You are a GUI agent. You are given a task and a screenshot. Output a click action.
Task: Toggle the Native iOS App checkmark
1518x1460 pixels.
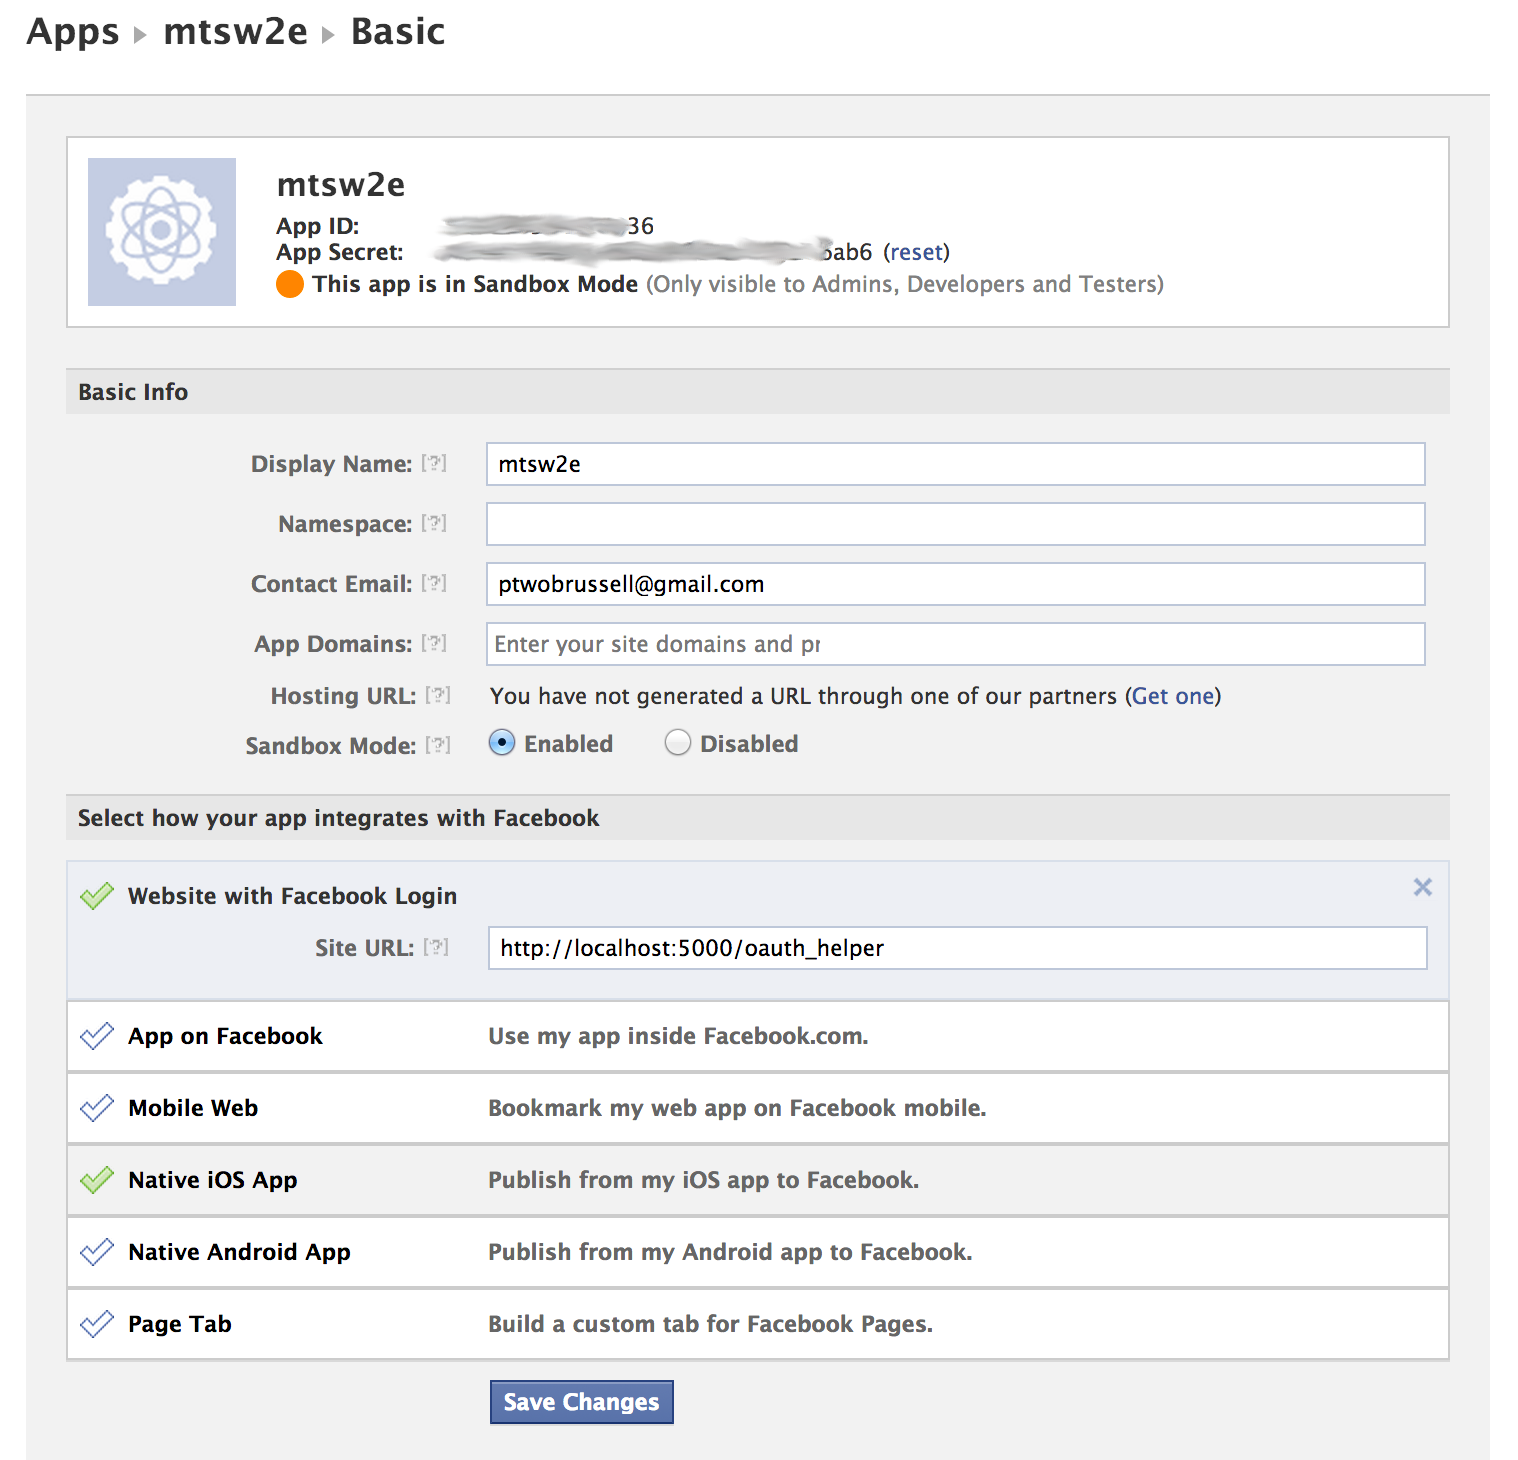(97, 1180)
